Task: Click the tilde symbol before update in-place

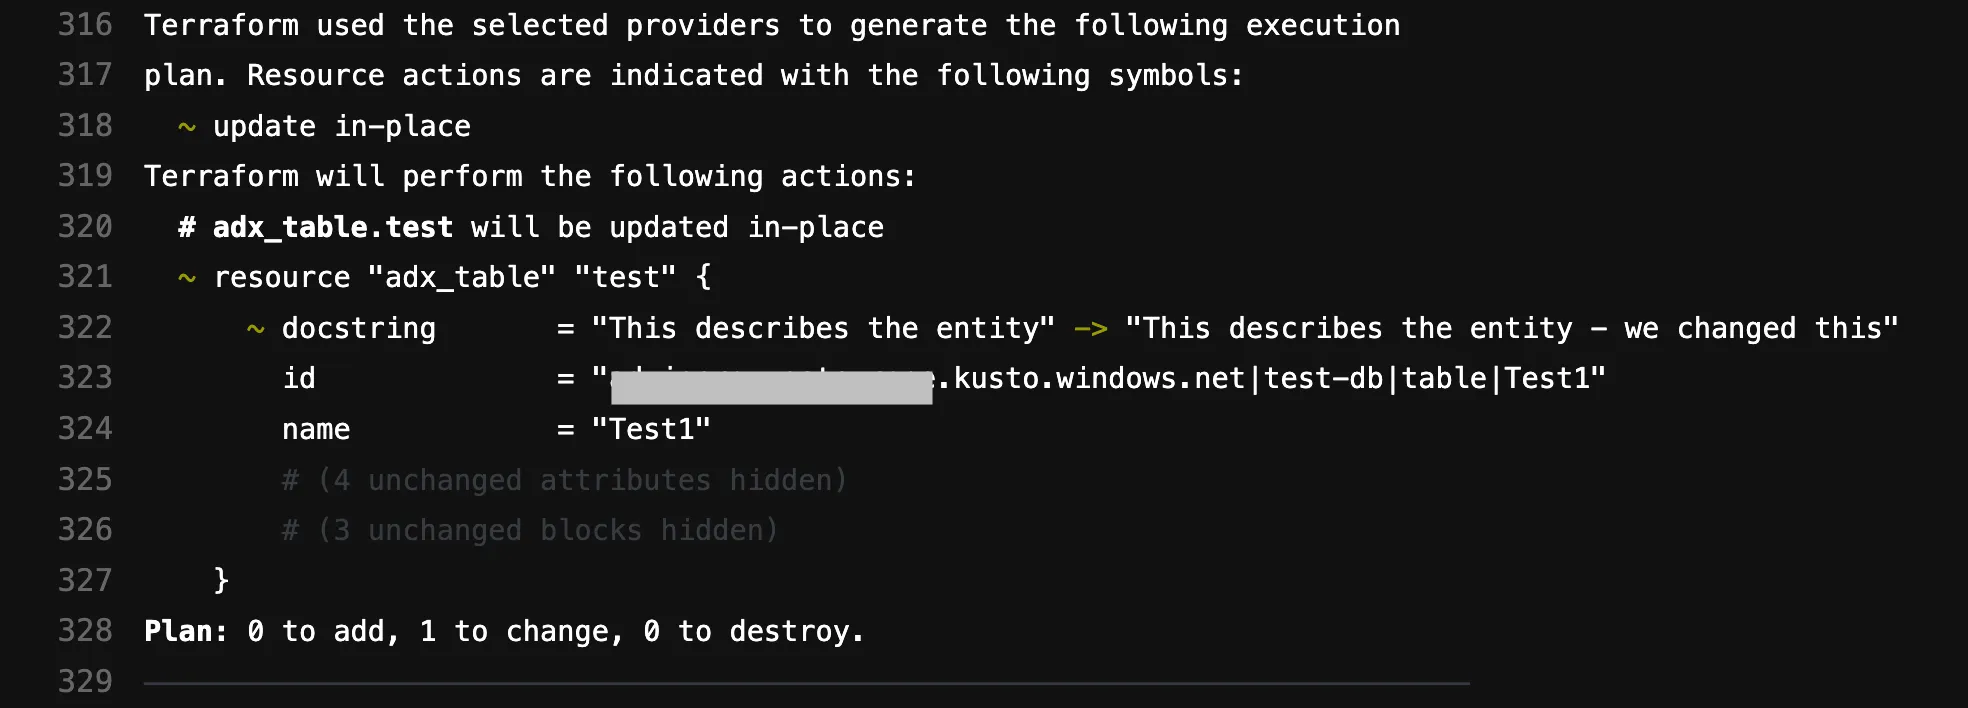Action: 187,127
